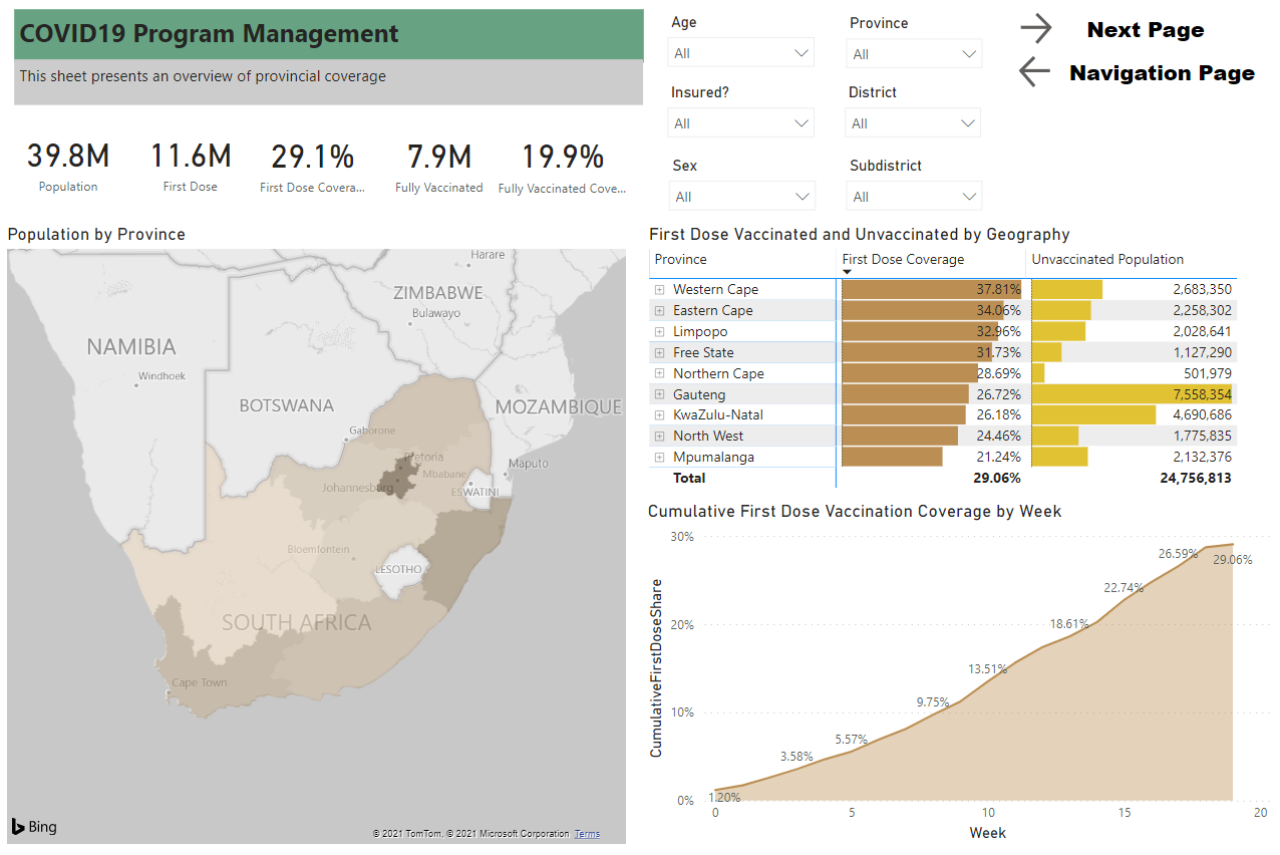Click the Next Page label
1280x855 pixels.
pos(1145,30)
